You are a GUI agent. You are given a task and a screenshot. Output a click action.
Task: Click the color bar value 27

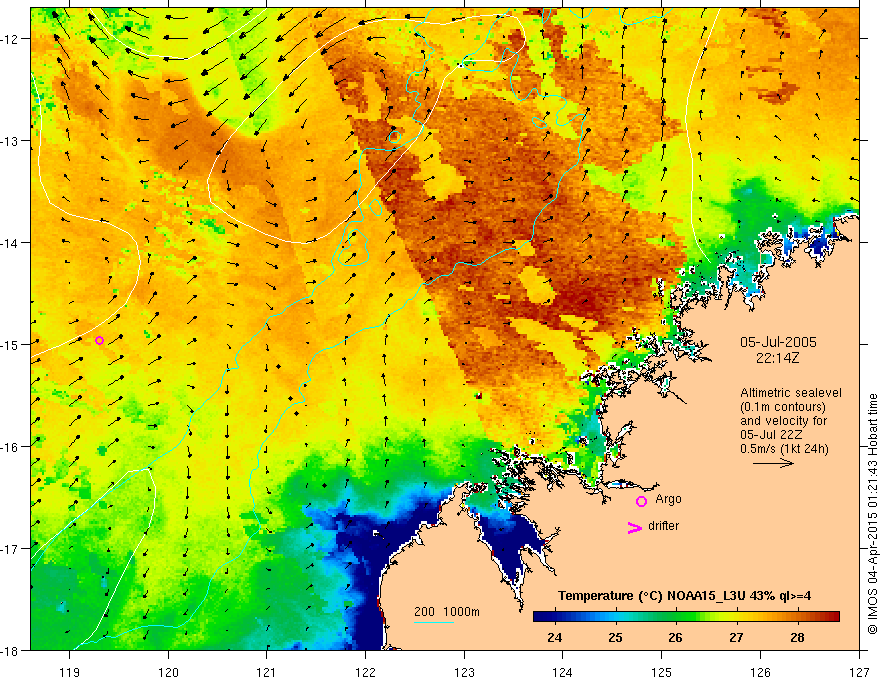click(x=736, y=637)
